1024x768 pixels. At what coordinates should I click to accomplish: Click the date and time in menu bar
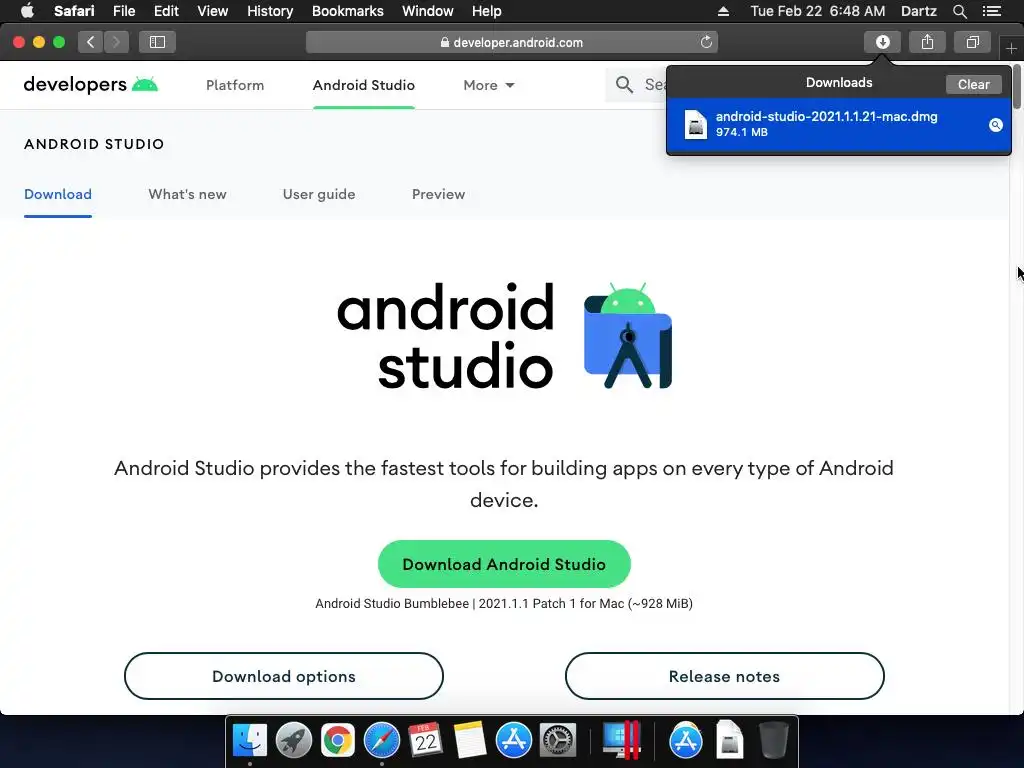818,11
